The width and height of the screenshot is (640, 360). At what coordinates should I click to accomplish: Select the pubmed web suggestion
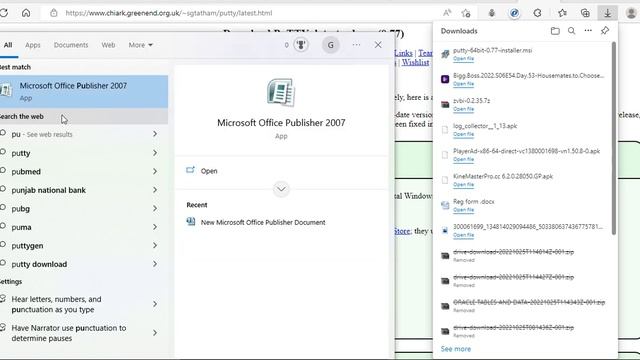tap(26, 171)
